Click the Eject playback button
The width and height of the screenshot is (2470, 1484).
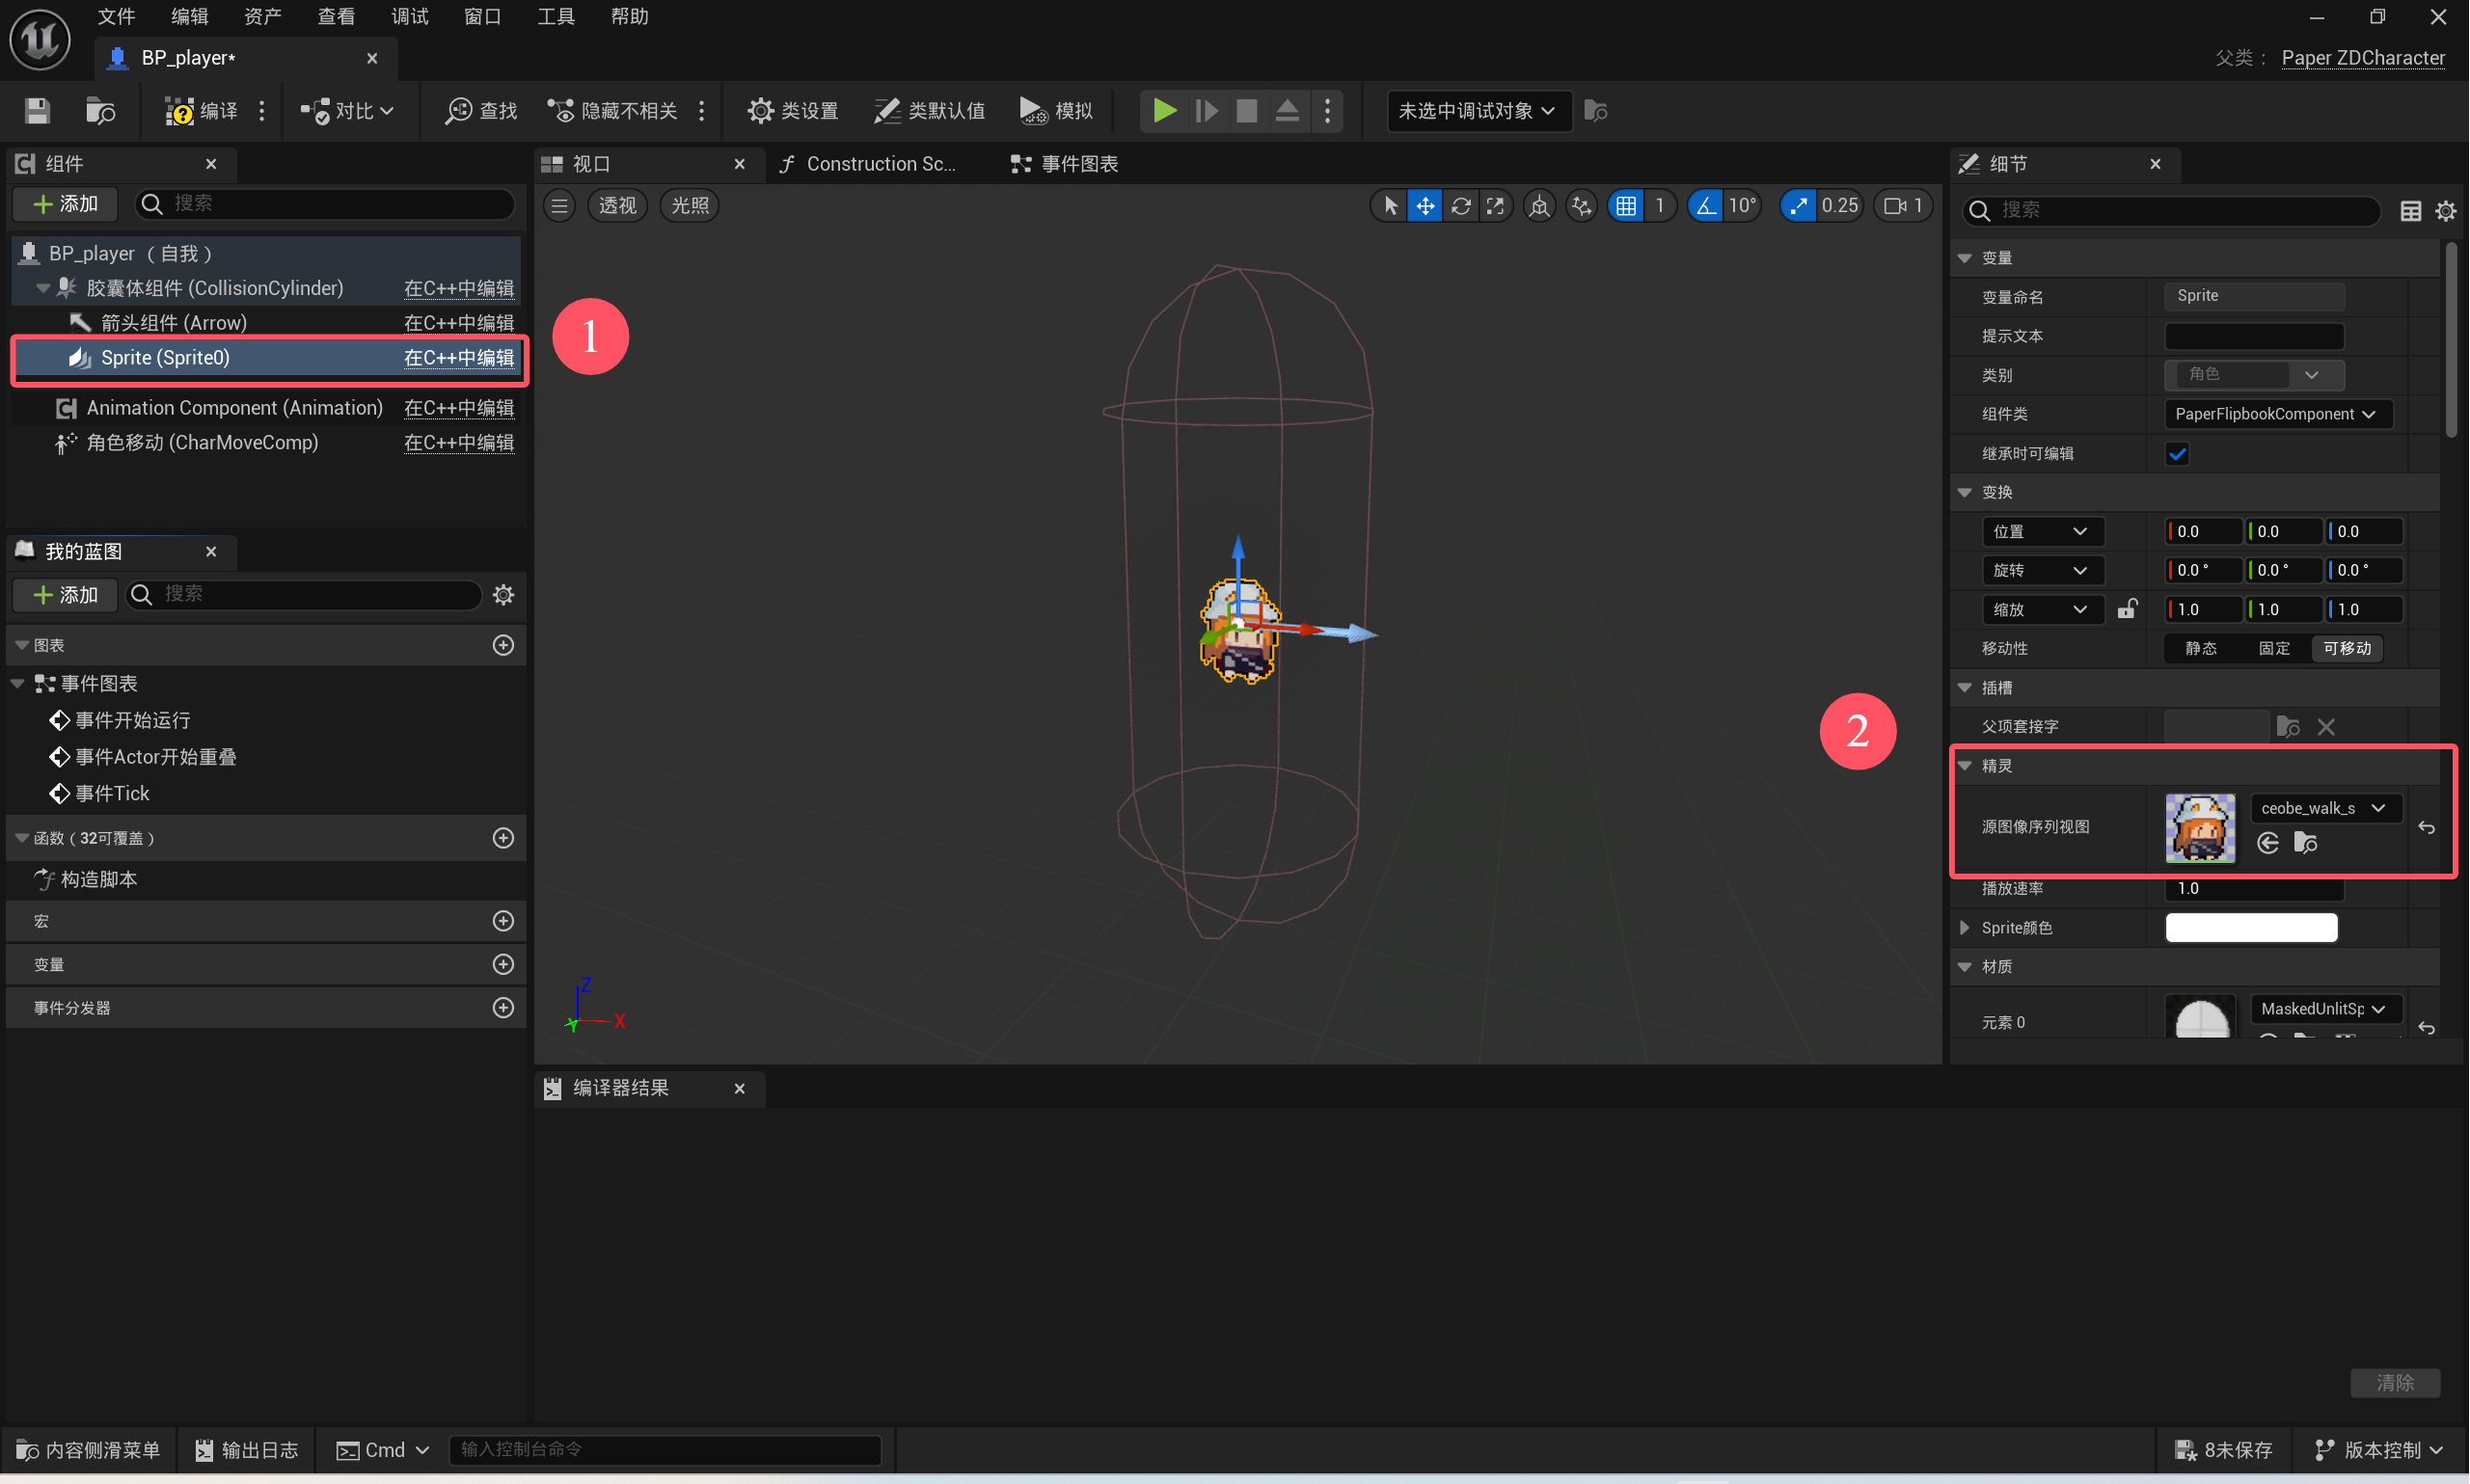click(x=1288, y=111)
